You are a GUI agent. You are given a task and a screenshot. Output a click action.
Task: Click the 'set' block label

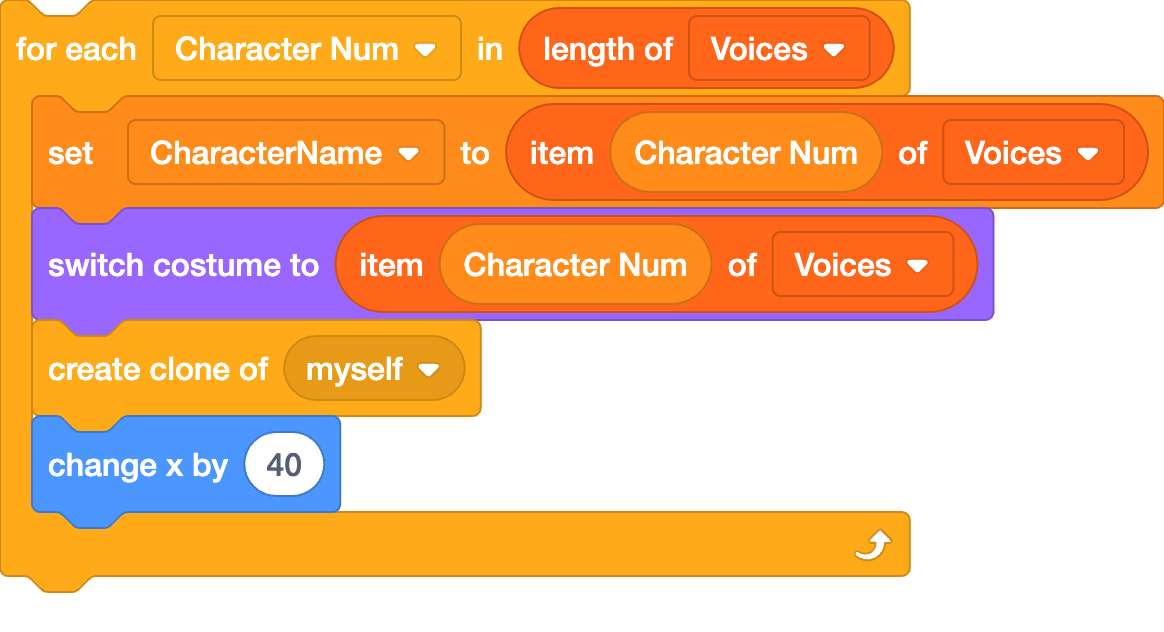(x=70, y=153)
